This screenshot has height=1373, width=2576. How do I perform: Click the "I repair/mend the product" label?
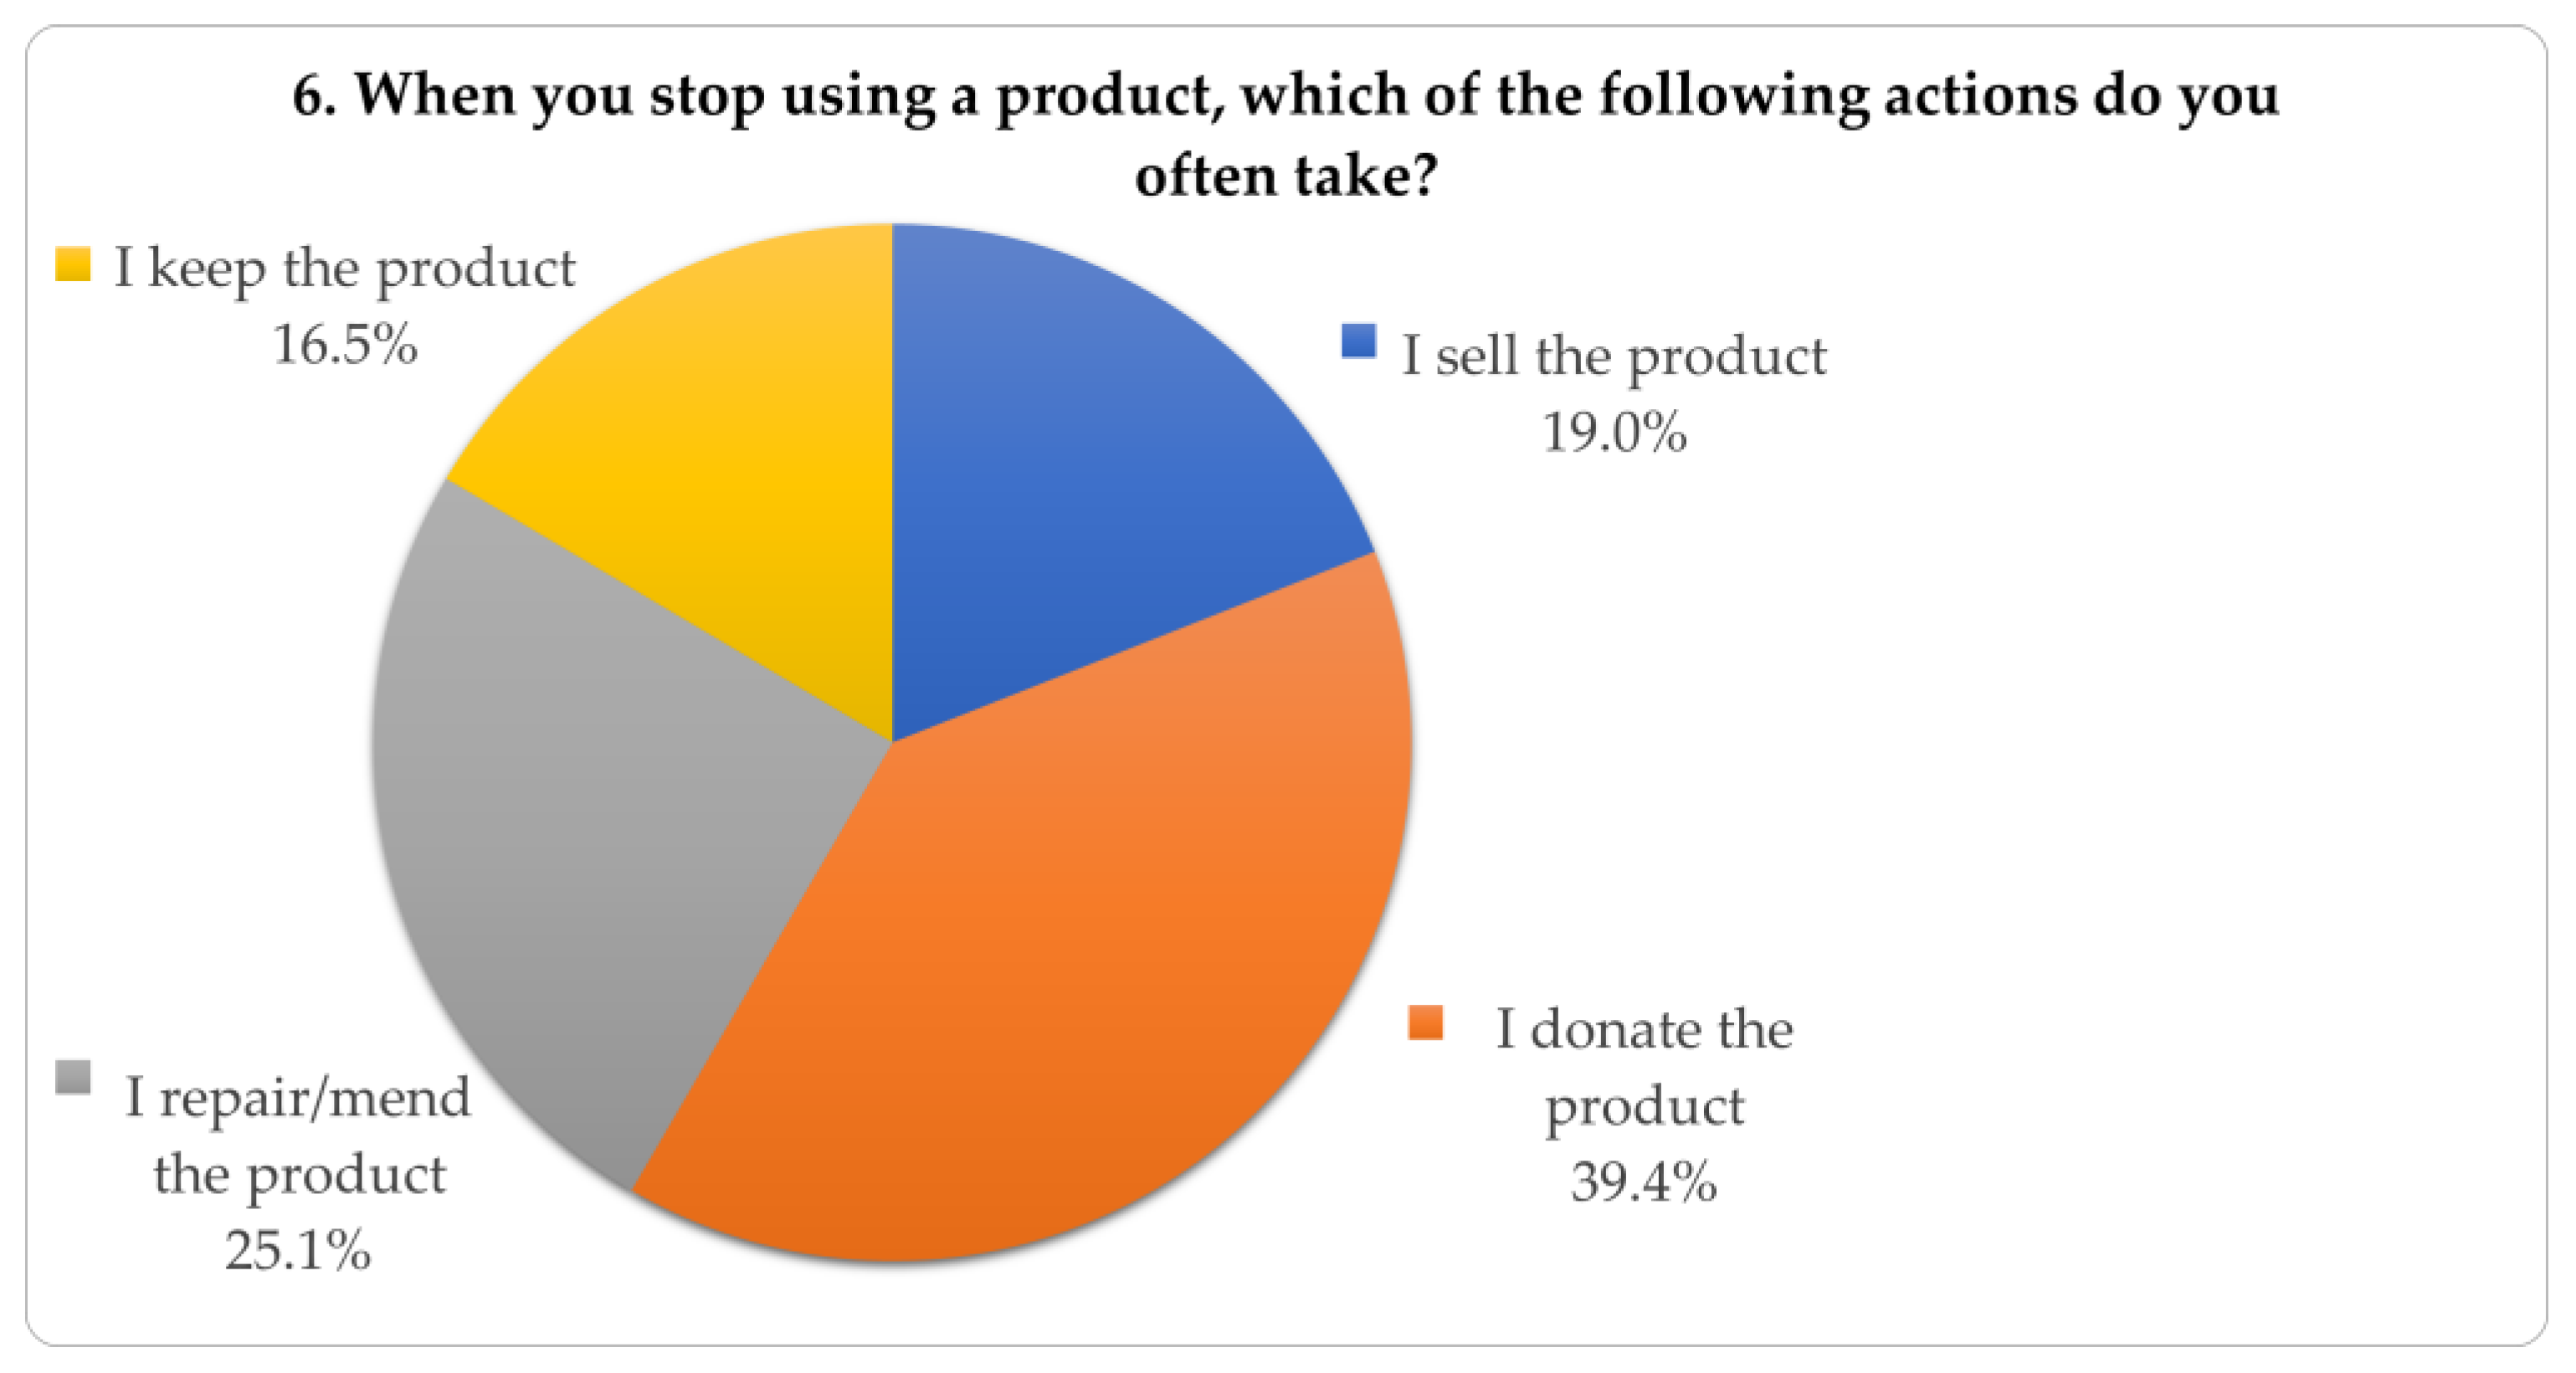click(x=298, y=1135)
